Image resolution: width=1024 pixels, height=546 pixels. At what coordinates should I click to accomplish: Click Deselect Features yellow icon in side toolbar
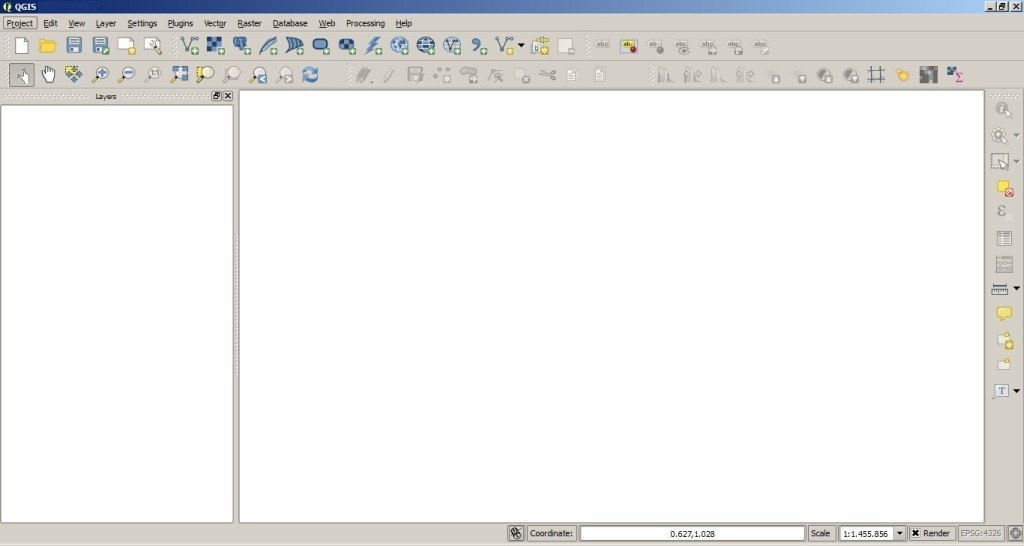tap(1004, 189)
